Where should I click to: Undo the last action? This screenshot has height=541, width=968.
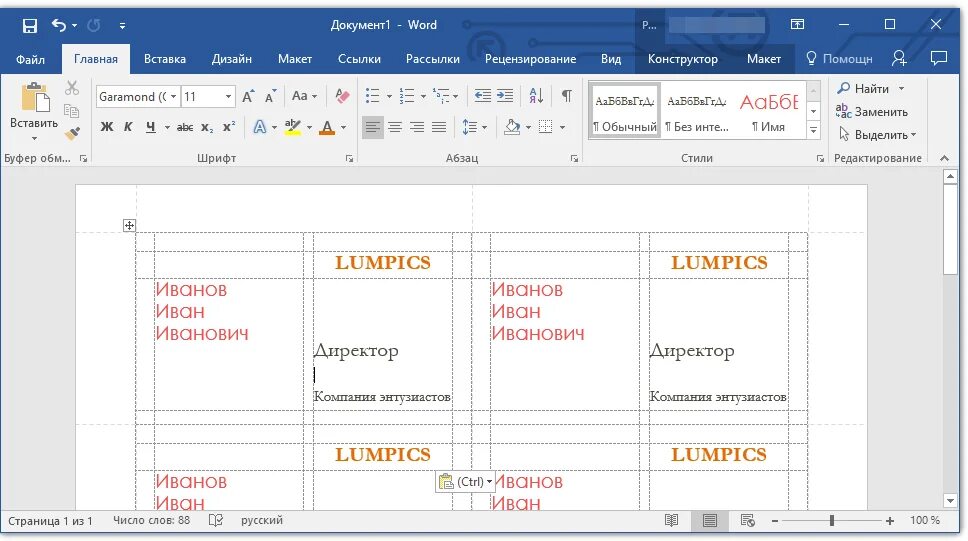tap(59, 25)
